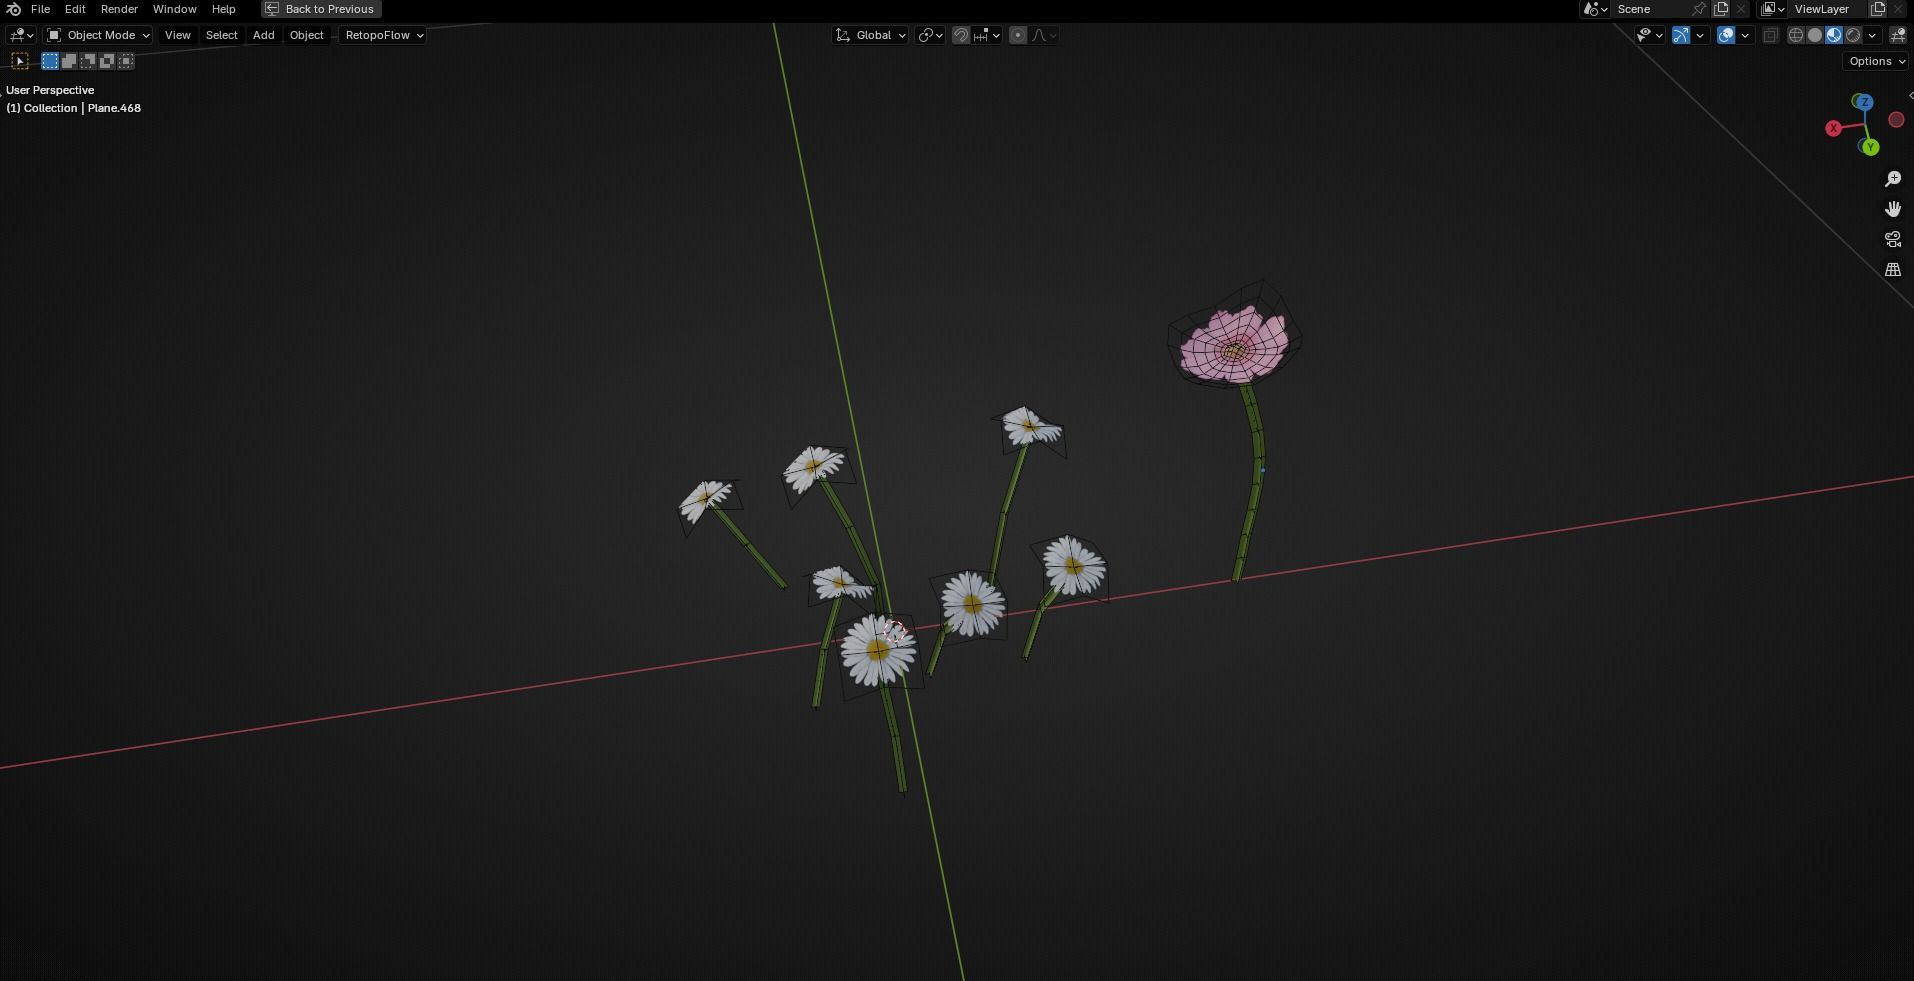Viewport: 1914px width, 981px height.
Task: Toggle orthographic view with the grid icon
Action: pos(1893,269)
